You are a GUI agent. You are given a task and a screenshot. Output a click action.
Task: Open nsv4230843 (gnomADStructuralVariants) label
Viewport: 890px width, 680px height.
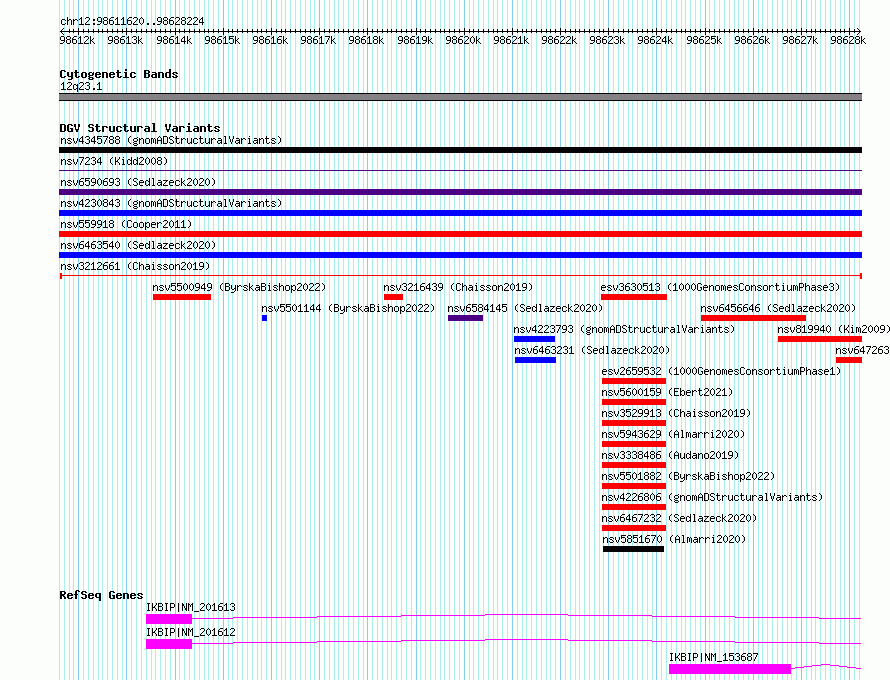[x=171, y=203]
